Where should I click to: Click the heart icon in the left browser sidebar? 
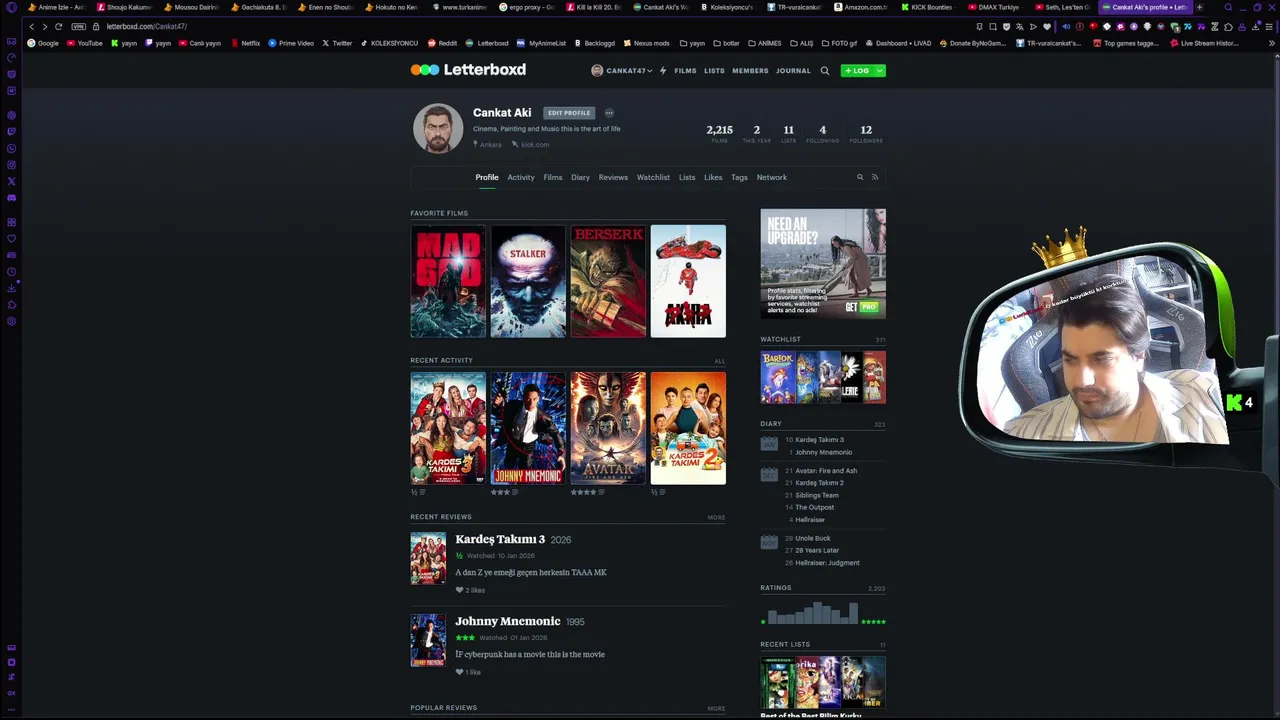(11, 238)
